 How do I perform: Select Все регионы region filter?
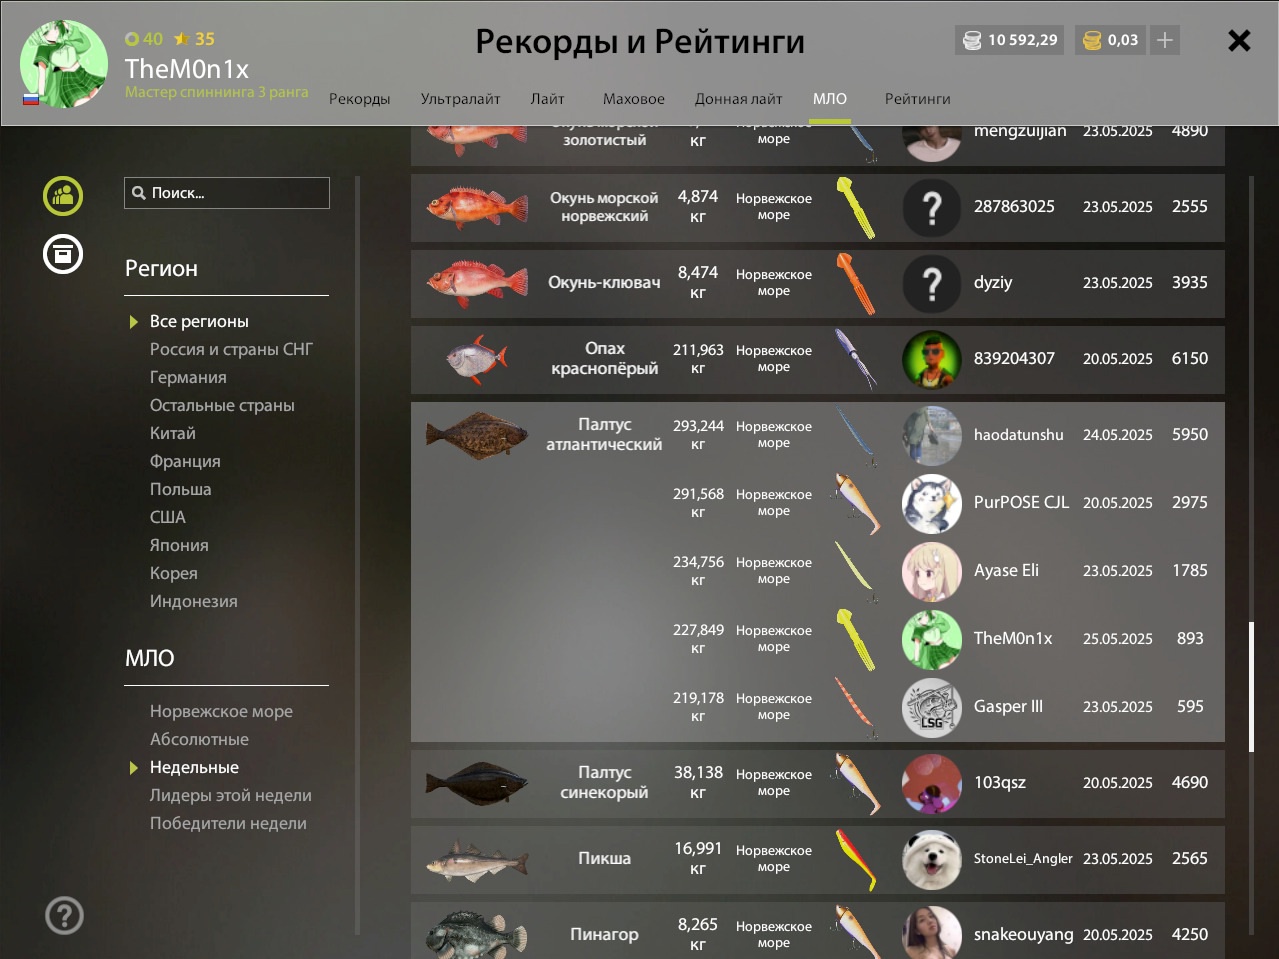click(x=199, y=321)
